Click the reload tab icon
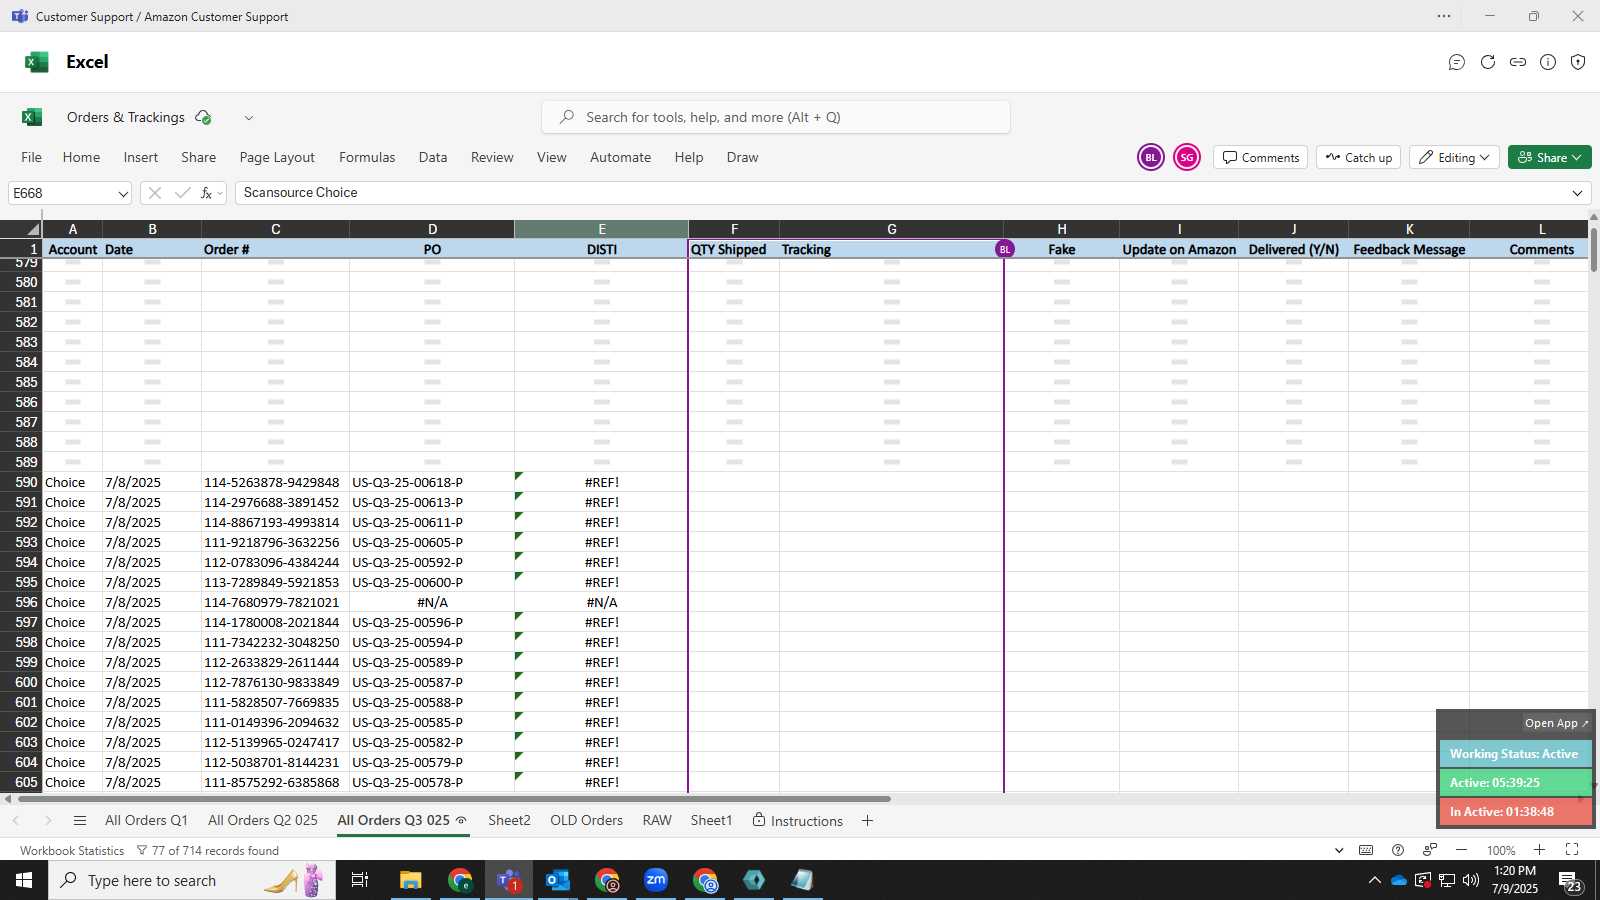 1488,62
